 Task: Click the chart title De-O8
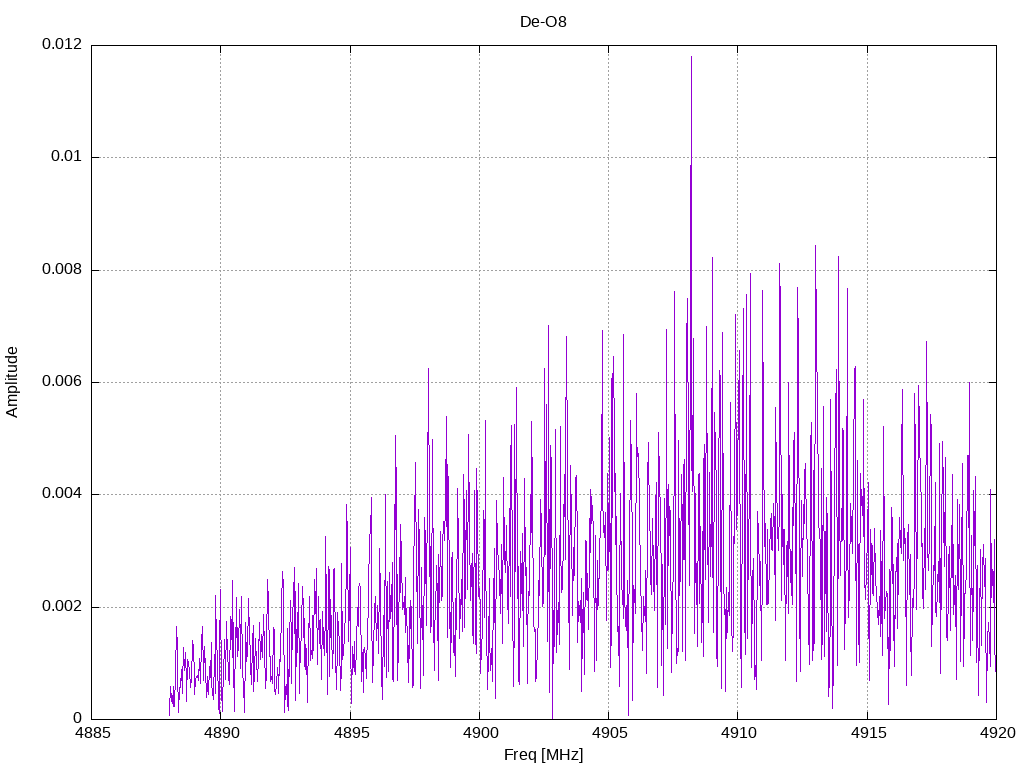(543, 22)
